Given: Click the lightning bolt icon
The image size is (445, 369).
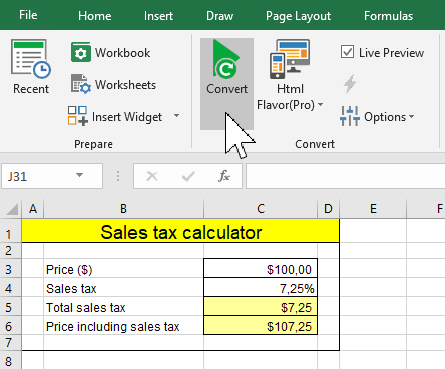Looking at the screenshot, I should (x=350, y=84).
